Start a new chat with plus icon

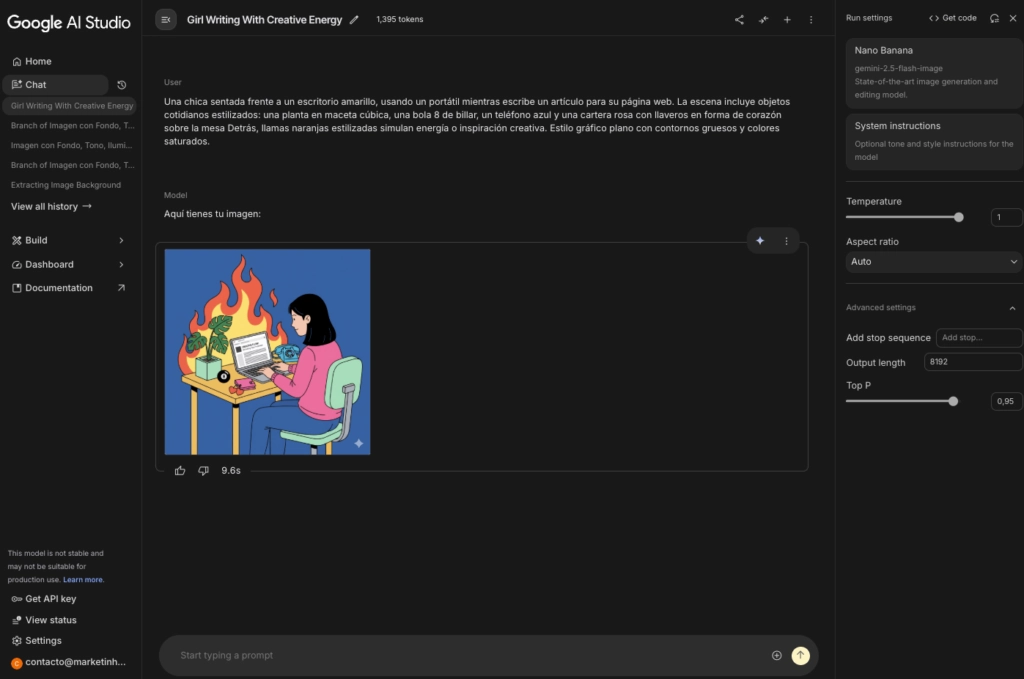click(787, 20)
